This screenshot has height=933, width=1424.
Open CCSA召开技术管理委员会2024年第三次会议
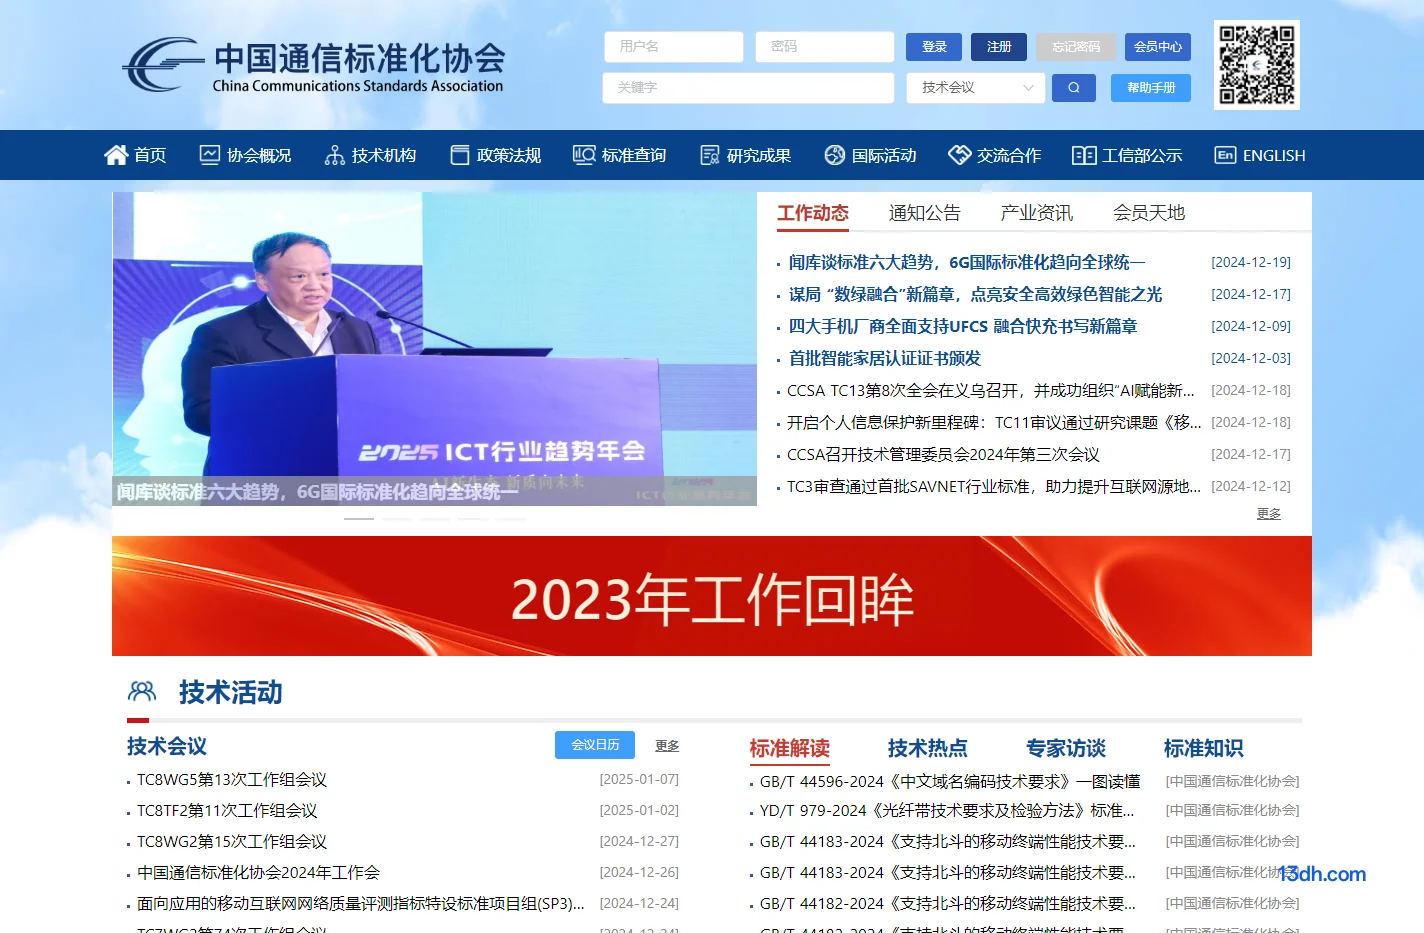click(x=943, y=454)
